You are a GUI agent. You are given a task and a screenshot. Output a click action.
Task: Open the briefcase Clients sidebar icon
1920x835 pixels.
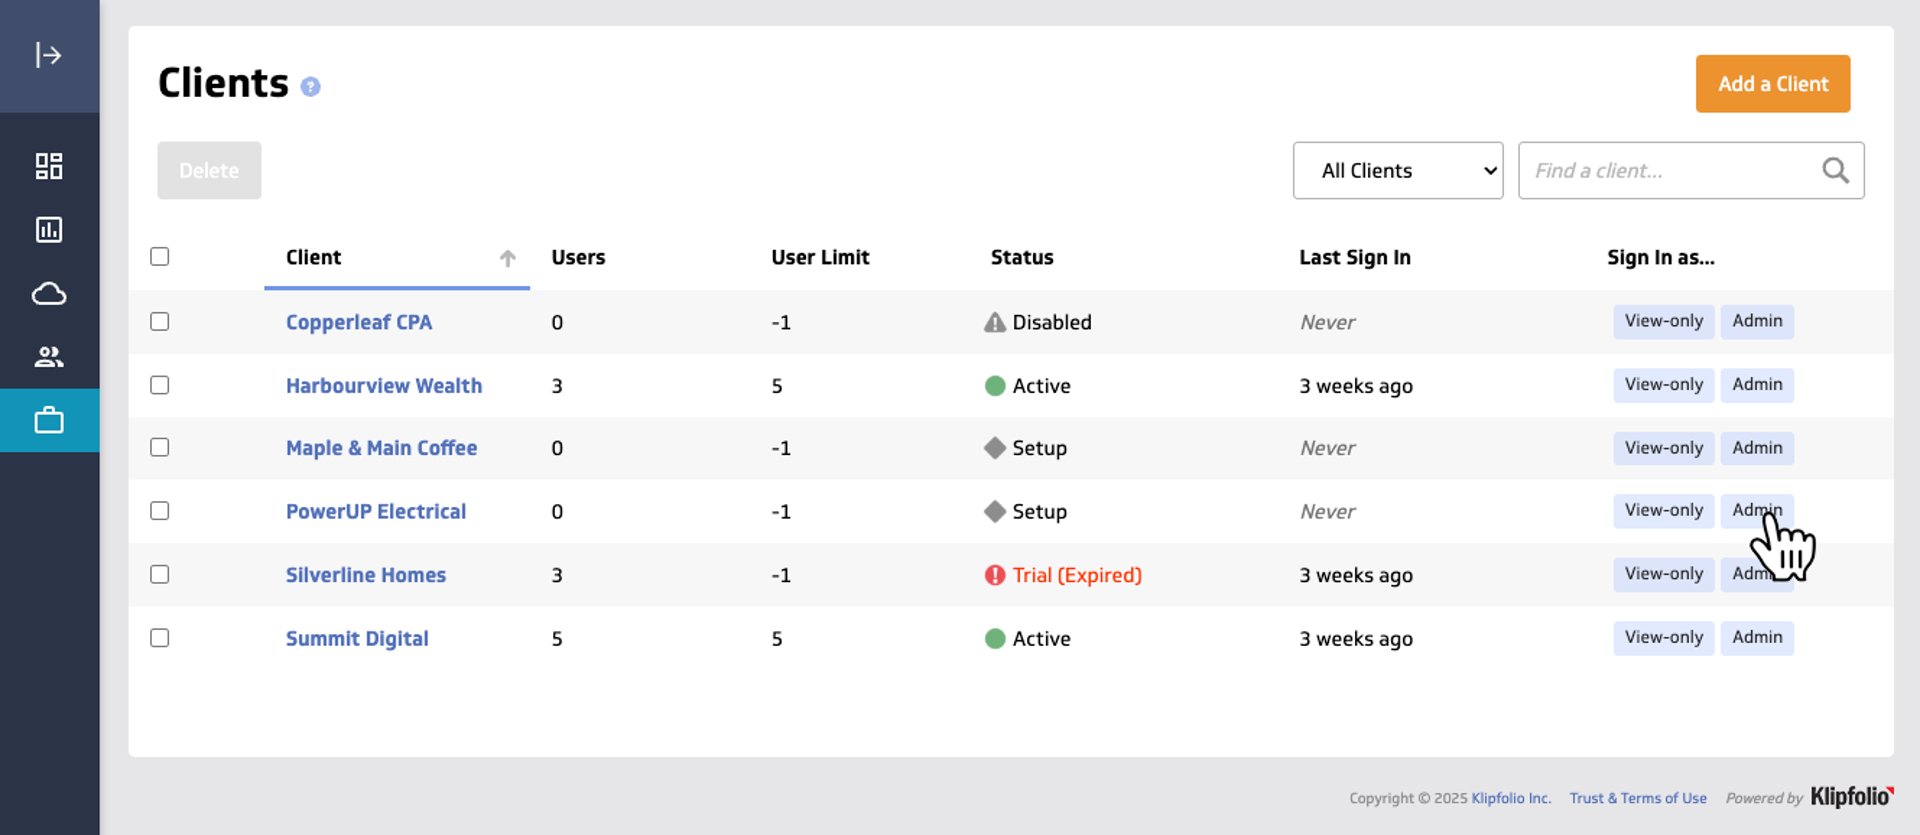(48, 420)
